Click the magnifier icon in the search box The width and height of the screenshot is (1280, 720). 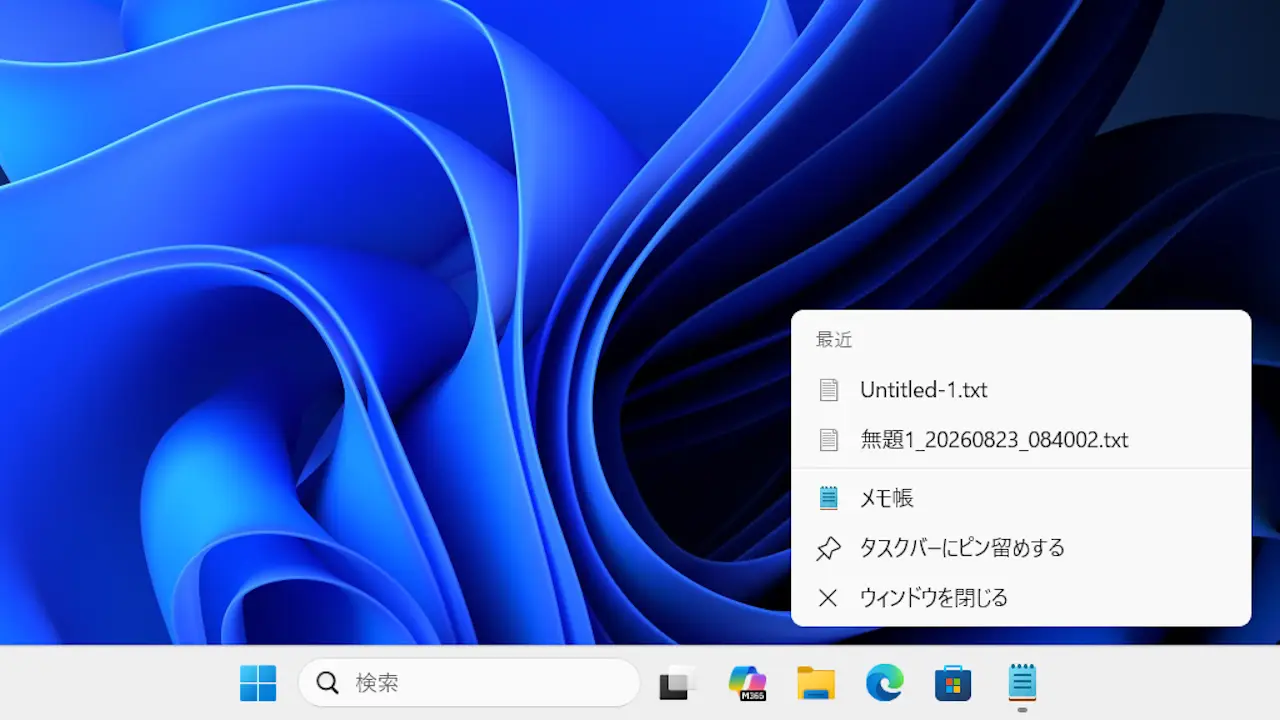coord(328,683)
